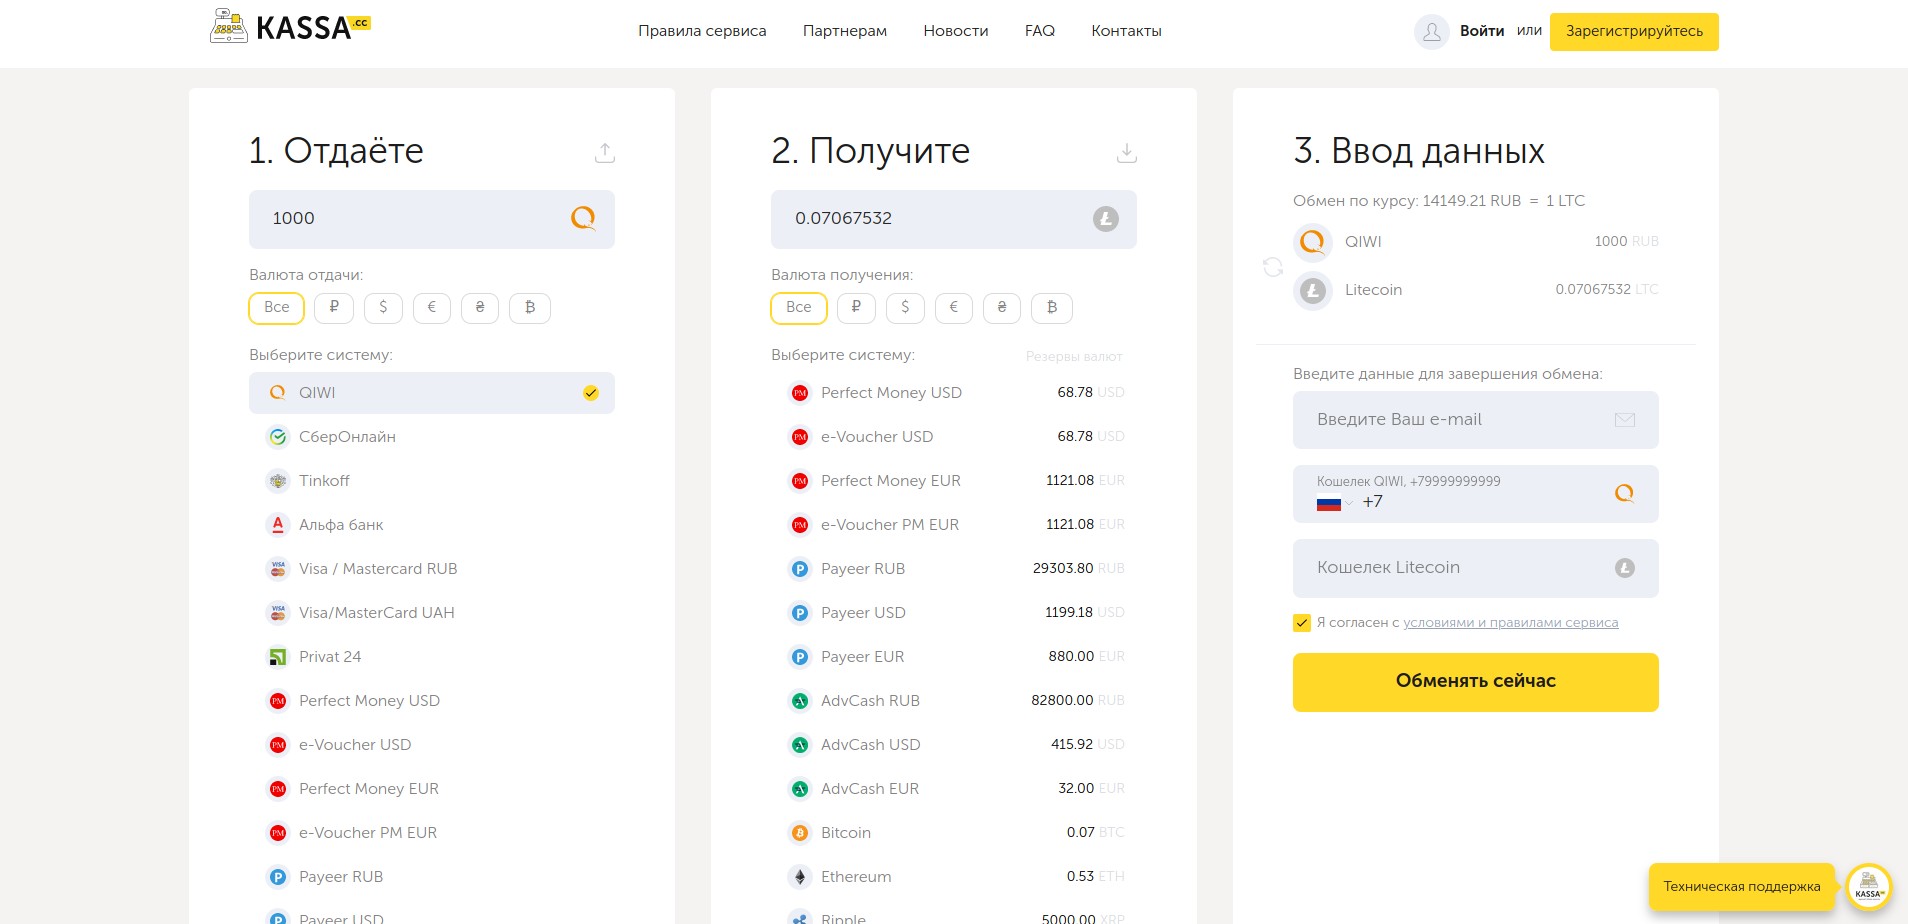Screen dimensions: 1908x924
Task: Open the Партнерам menu item
Action: (x=845, y=31)
